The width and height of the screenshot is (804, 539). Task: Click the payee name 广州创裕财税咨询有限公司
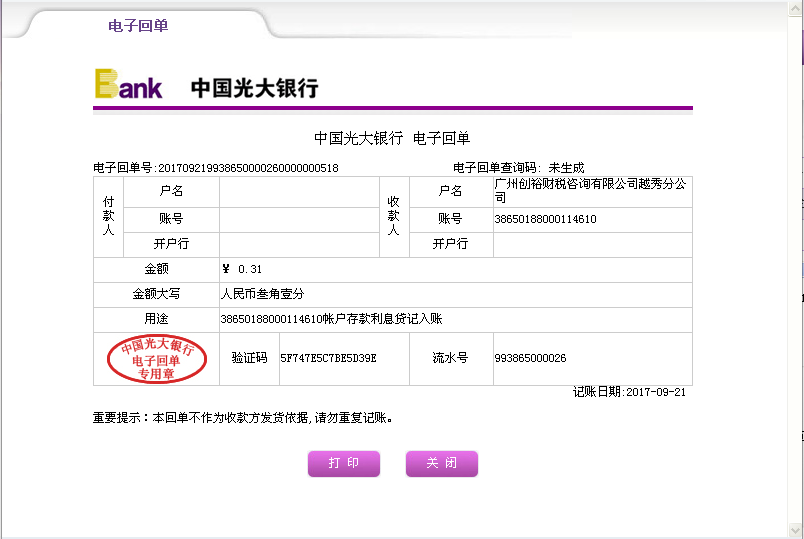pos(590,190)
